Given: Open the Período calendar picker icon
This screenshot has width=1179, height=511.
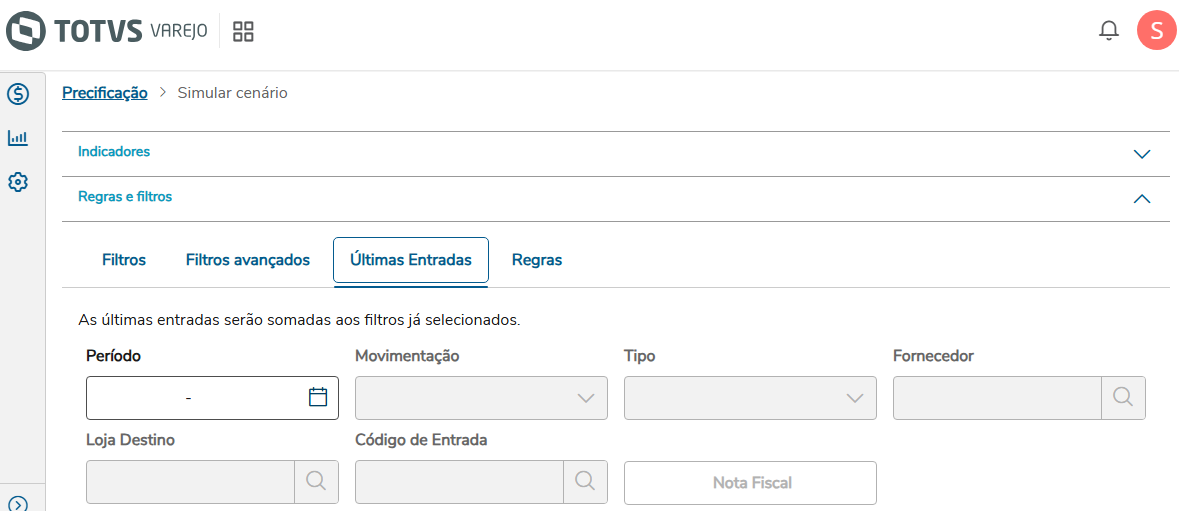Looking at the screenshot, I should tap(318, 397).
